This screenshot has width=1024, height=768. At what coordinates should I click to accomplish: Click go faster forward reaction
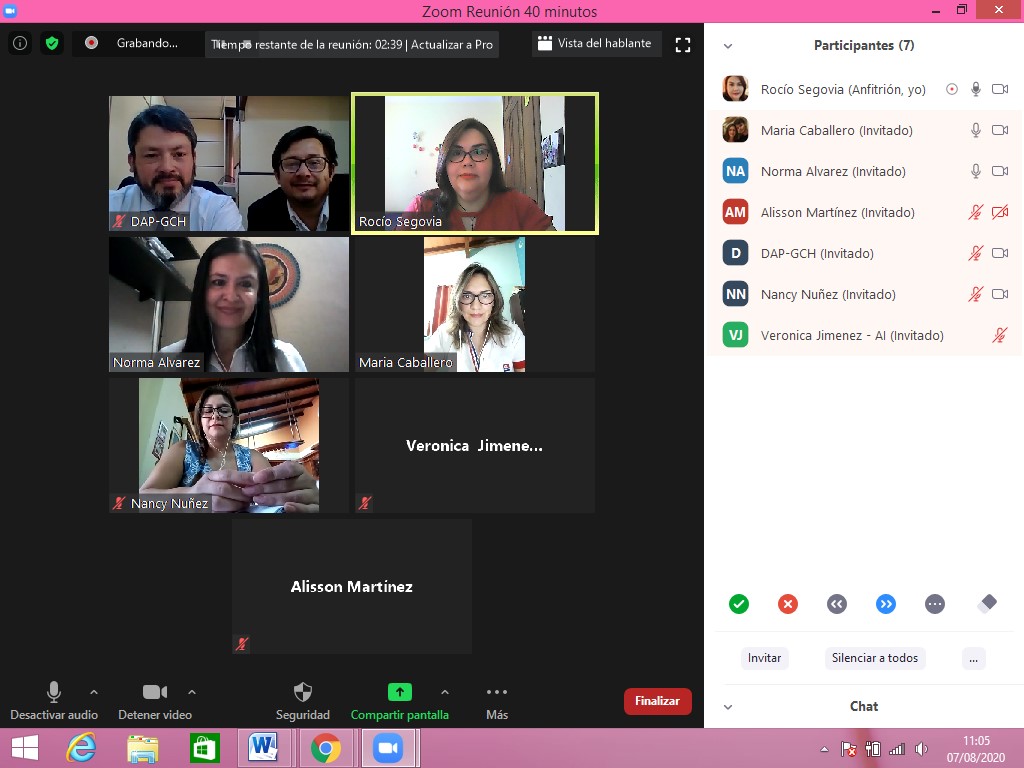point(886,603)
